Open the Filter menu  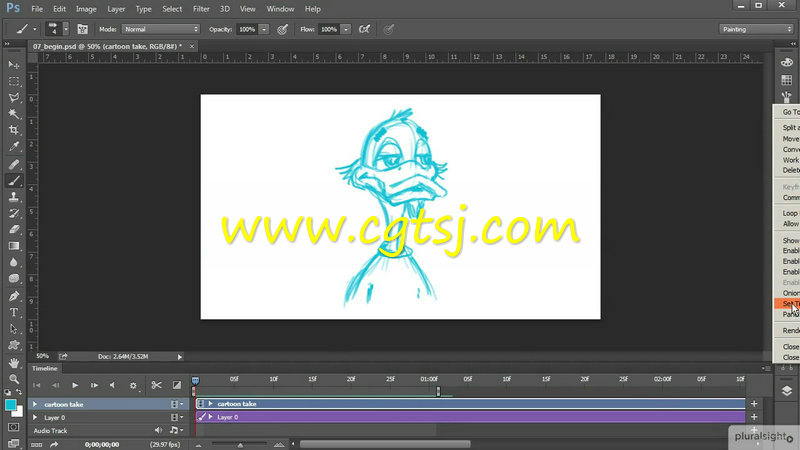(x=201, y=9)
